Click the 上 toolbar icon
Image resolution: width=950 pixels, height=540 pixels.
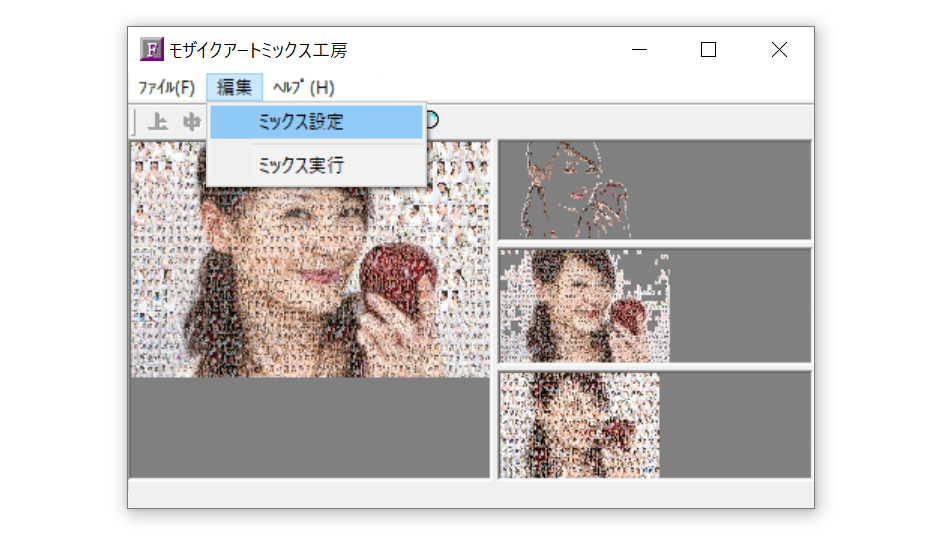(x=158, y=122)
